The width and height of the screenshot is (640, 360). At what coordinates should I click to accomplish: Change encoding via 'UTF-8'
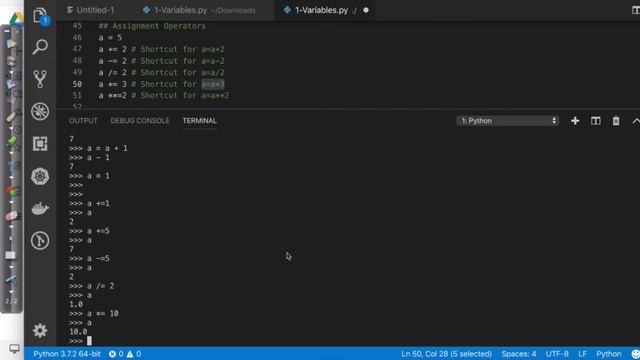click(x=557, y=354)
